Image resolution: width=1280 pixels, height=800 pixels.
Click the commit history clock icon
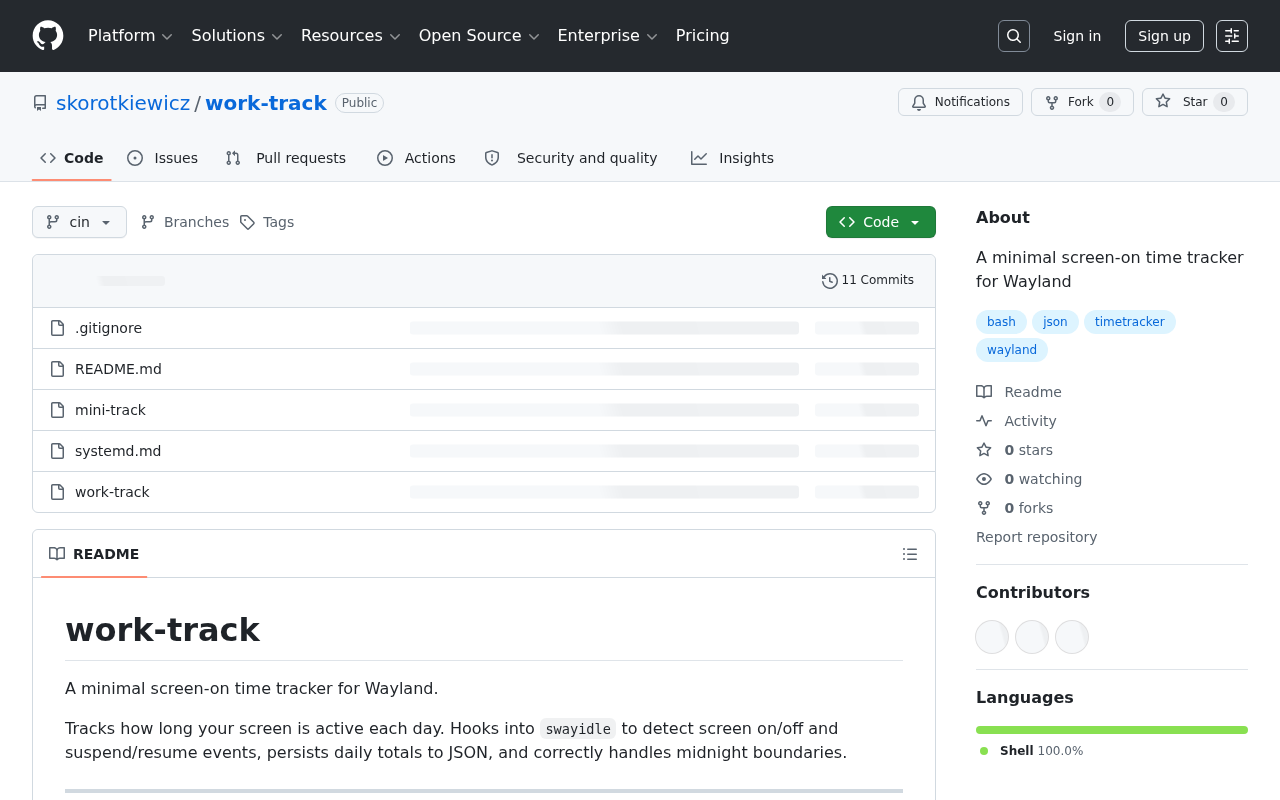tap(830, 281)
